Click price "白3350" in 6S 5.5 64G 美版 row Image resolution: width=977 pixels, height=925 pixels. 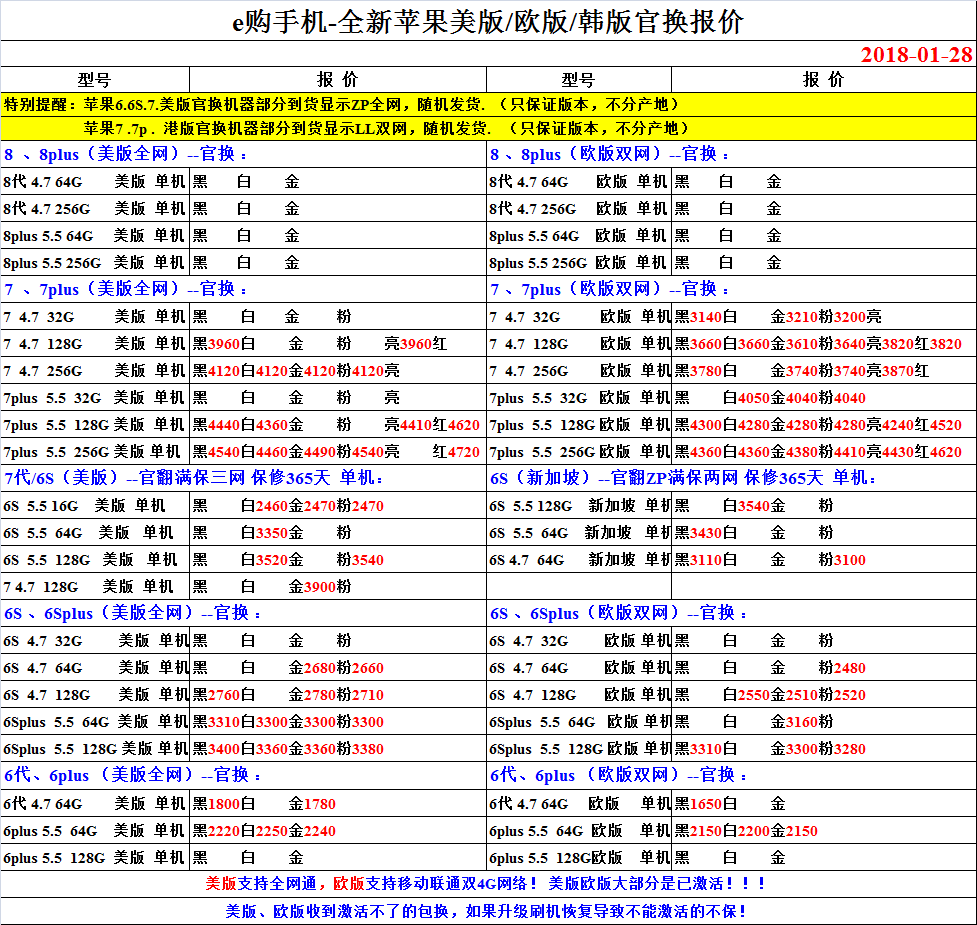[x=264, y=533]
